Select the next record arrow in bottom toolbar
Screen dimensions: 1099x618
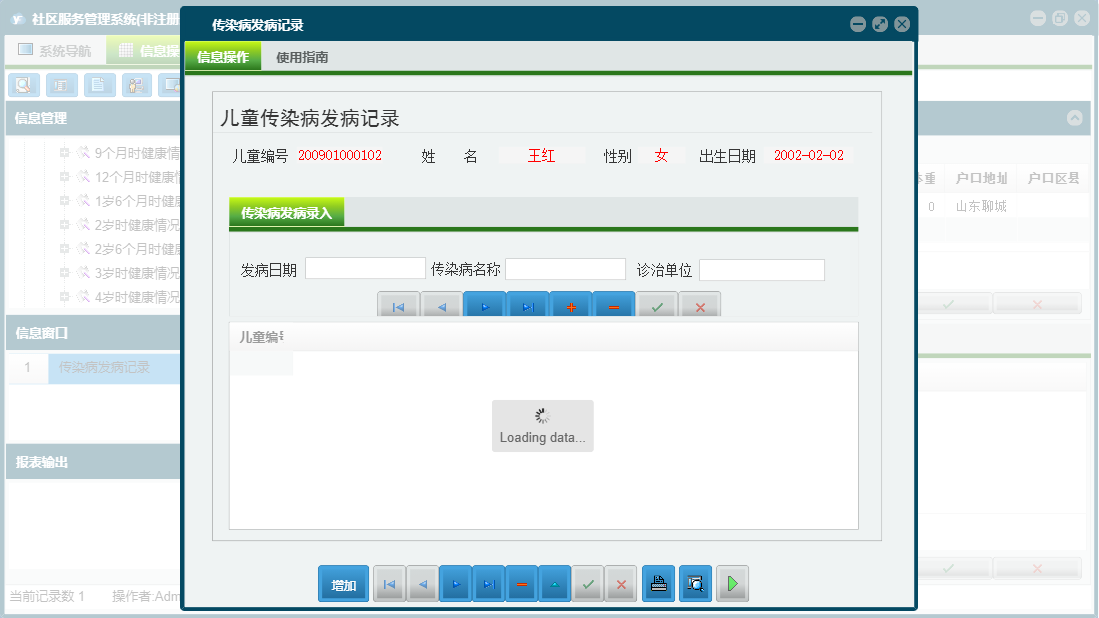point(455,583)
